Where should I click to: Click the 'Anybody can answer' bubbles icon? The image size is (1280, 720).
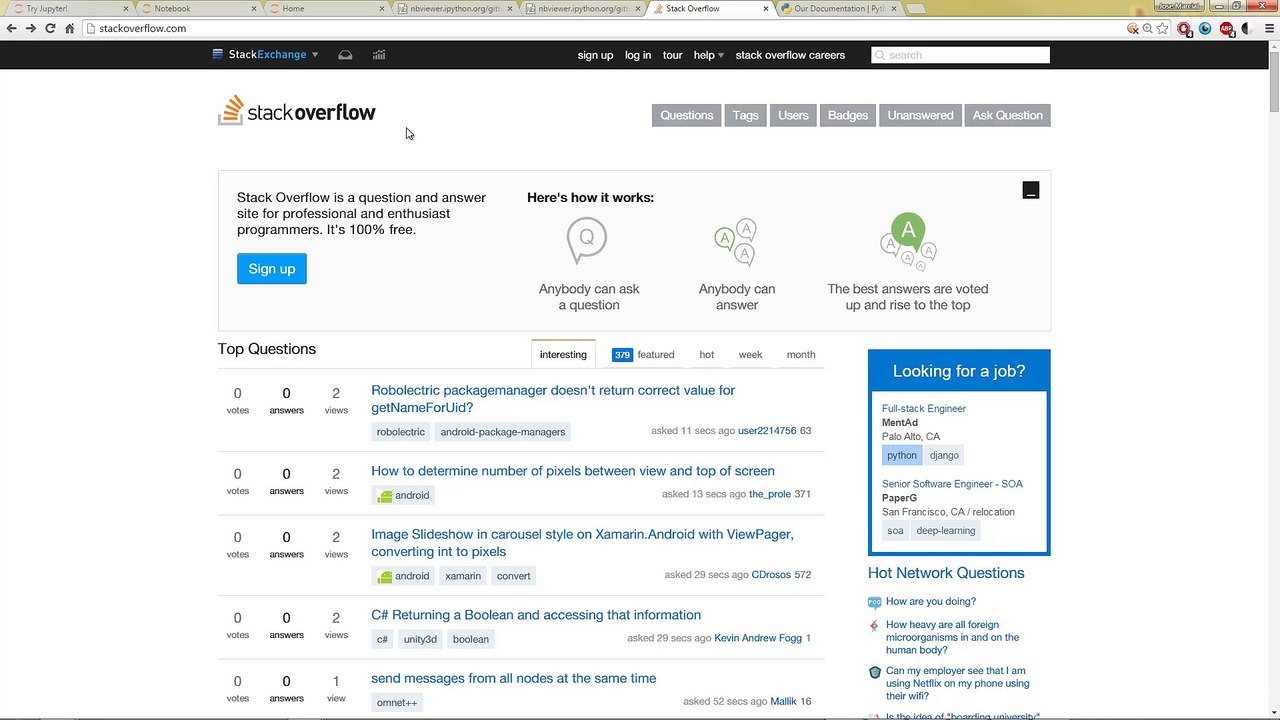coord(736,242)
